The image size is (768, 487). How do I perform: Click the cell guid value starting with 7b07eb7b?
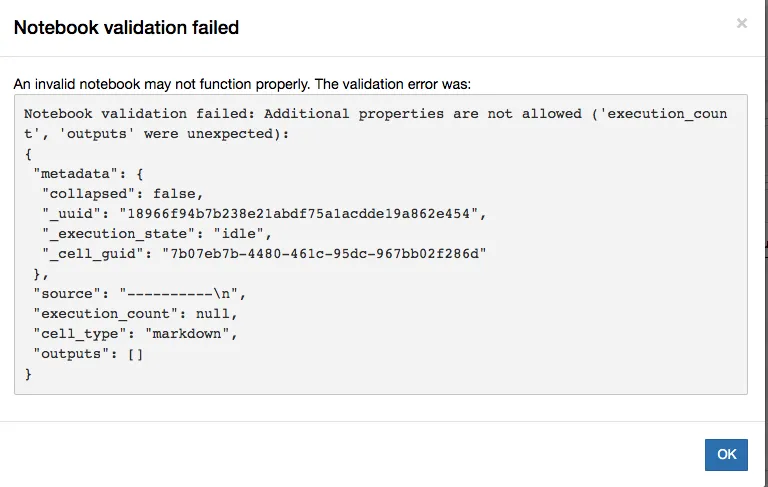tap(324, 254)
